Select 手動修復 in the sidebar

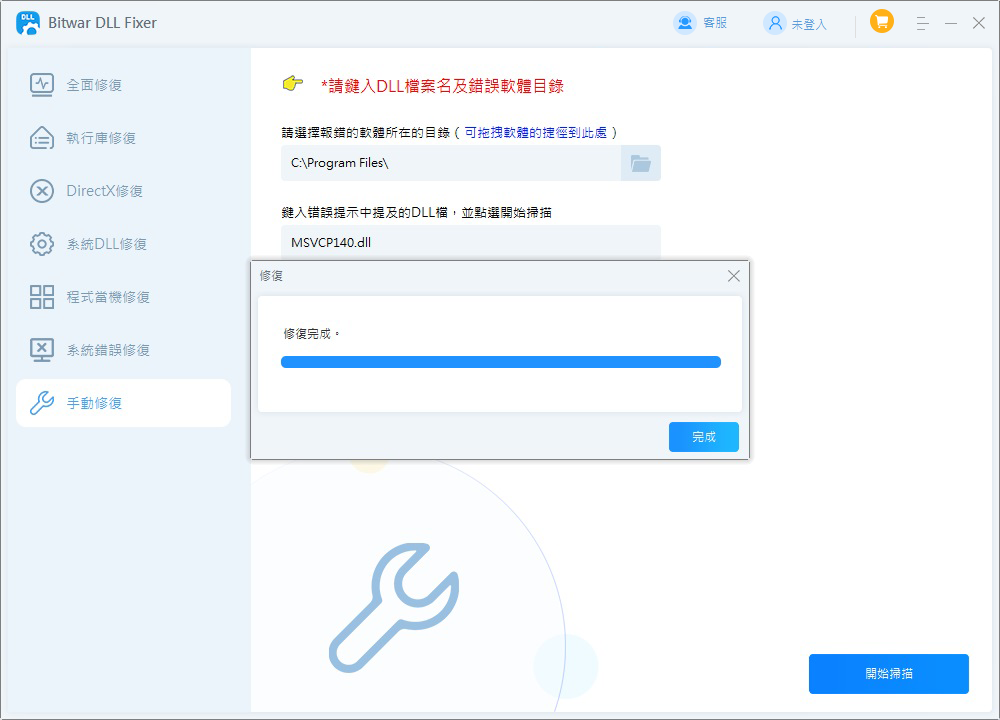pos(123,402)
